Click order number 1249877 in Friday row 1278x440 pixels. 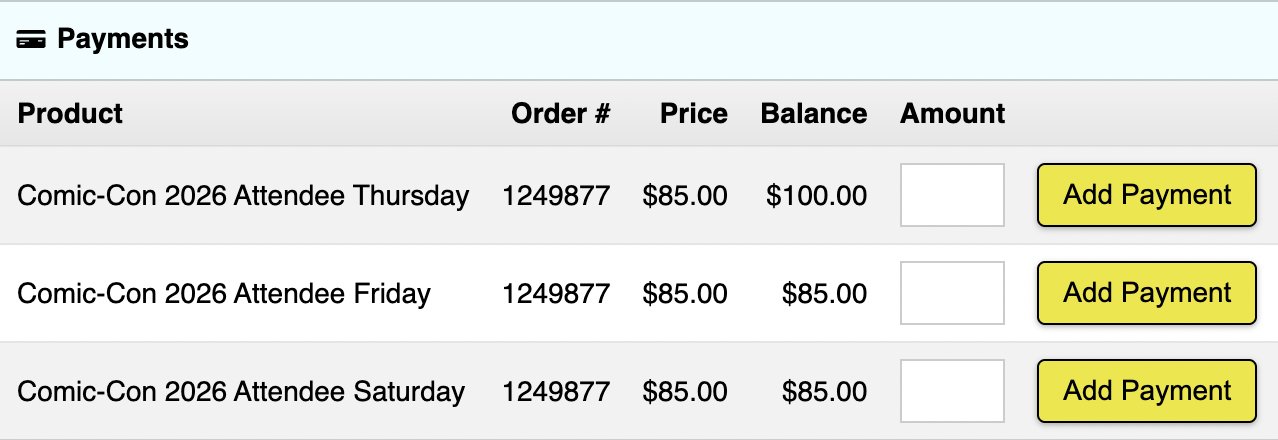click(555, 293)
